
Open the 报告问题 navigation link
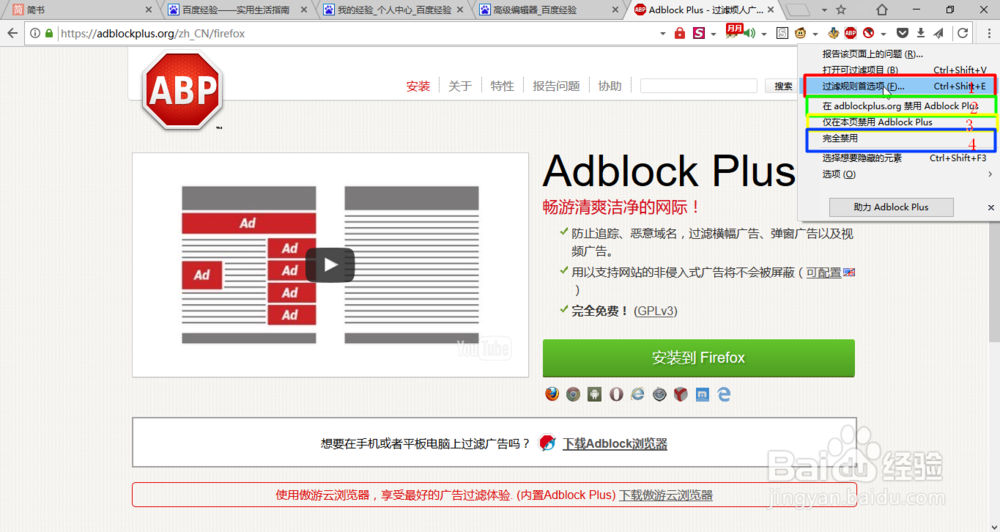[556, 86]
